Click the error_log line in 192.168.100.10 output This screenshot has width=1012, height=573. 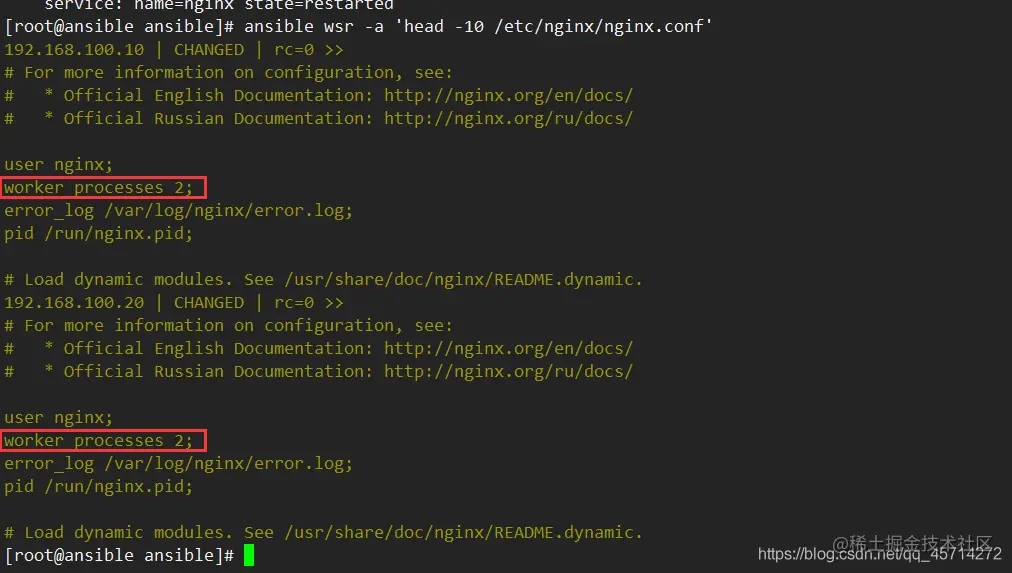click(x=179, y=211)
